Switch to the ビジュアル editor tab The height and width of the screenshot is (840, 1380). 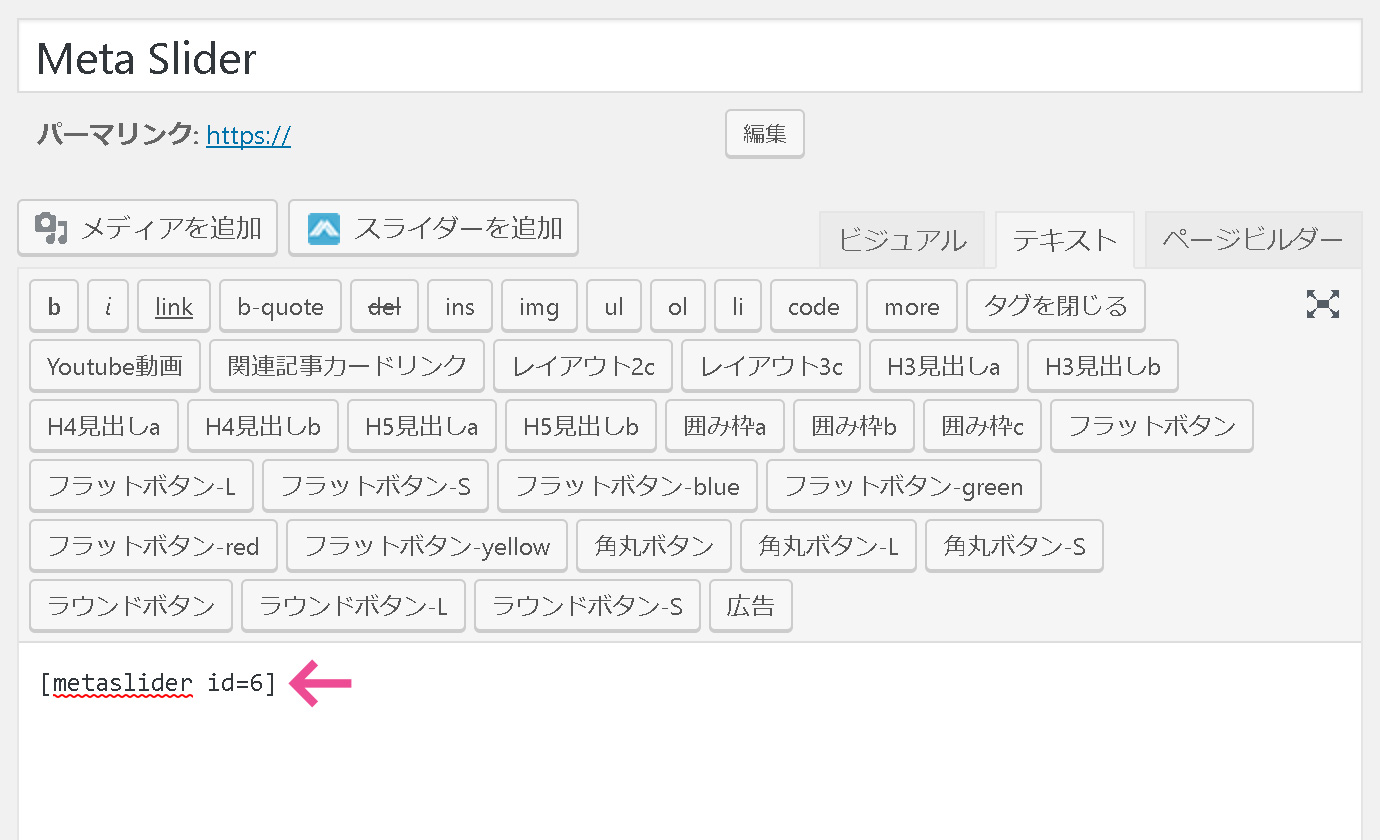[x=902, y=240]
